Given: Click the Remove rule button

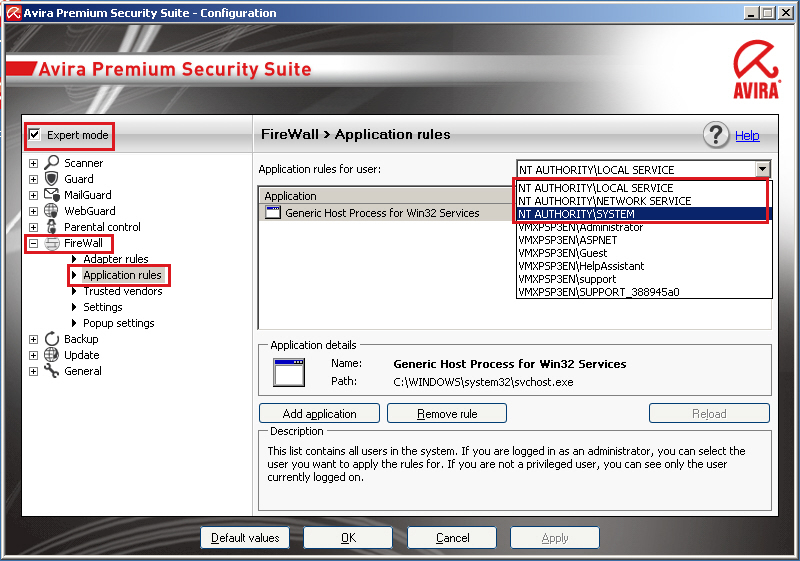Looking at the screenshot, I should coord(447,414).
